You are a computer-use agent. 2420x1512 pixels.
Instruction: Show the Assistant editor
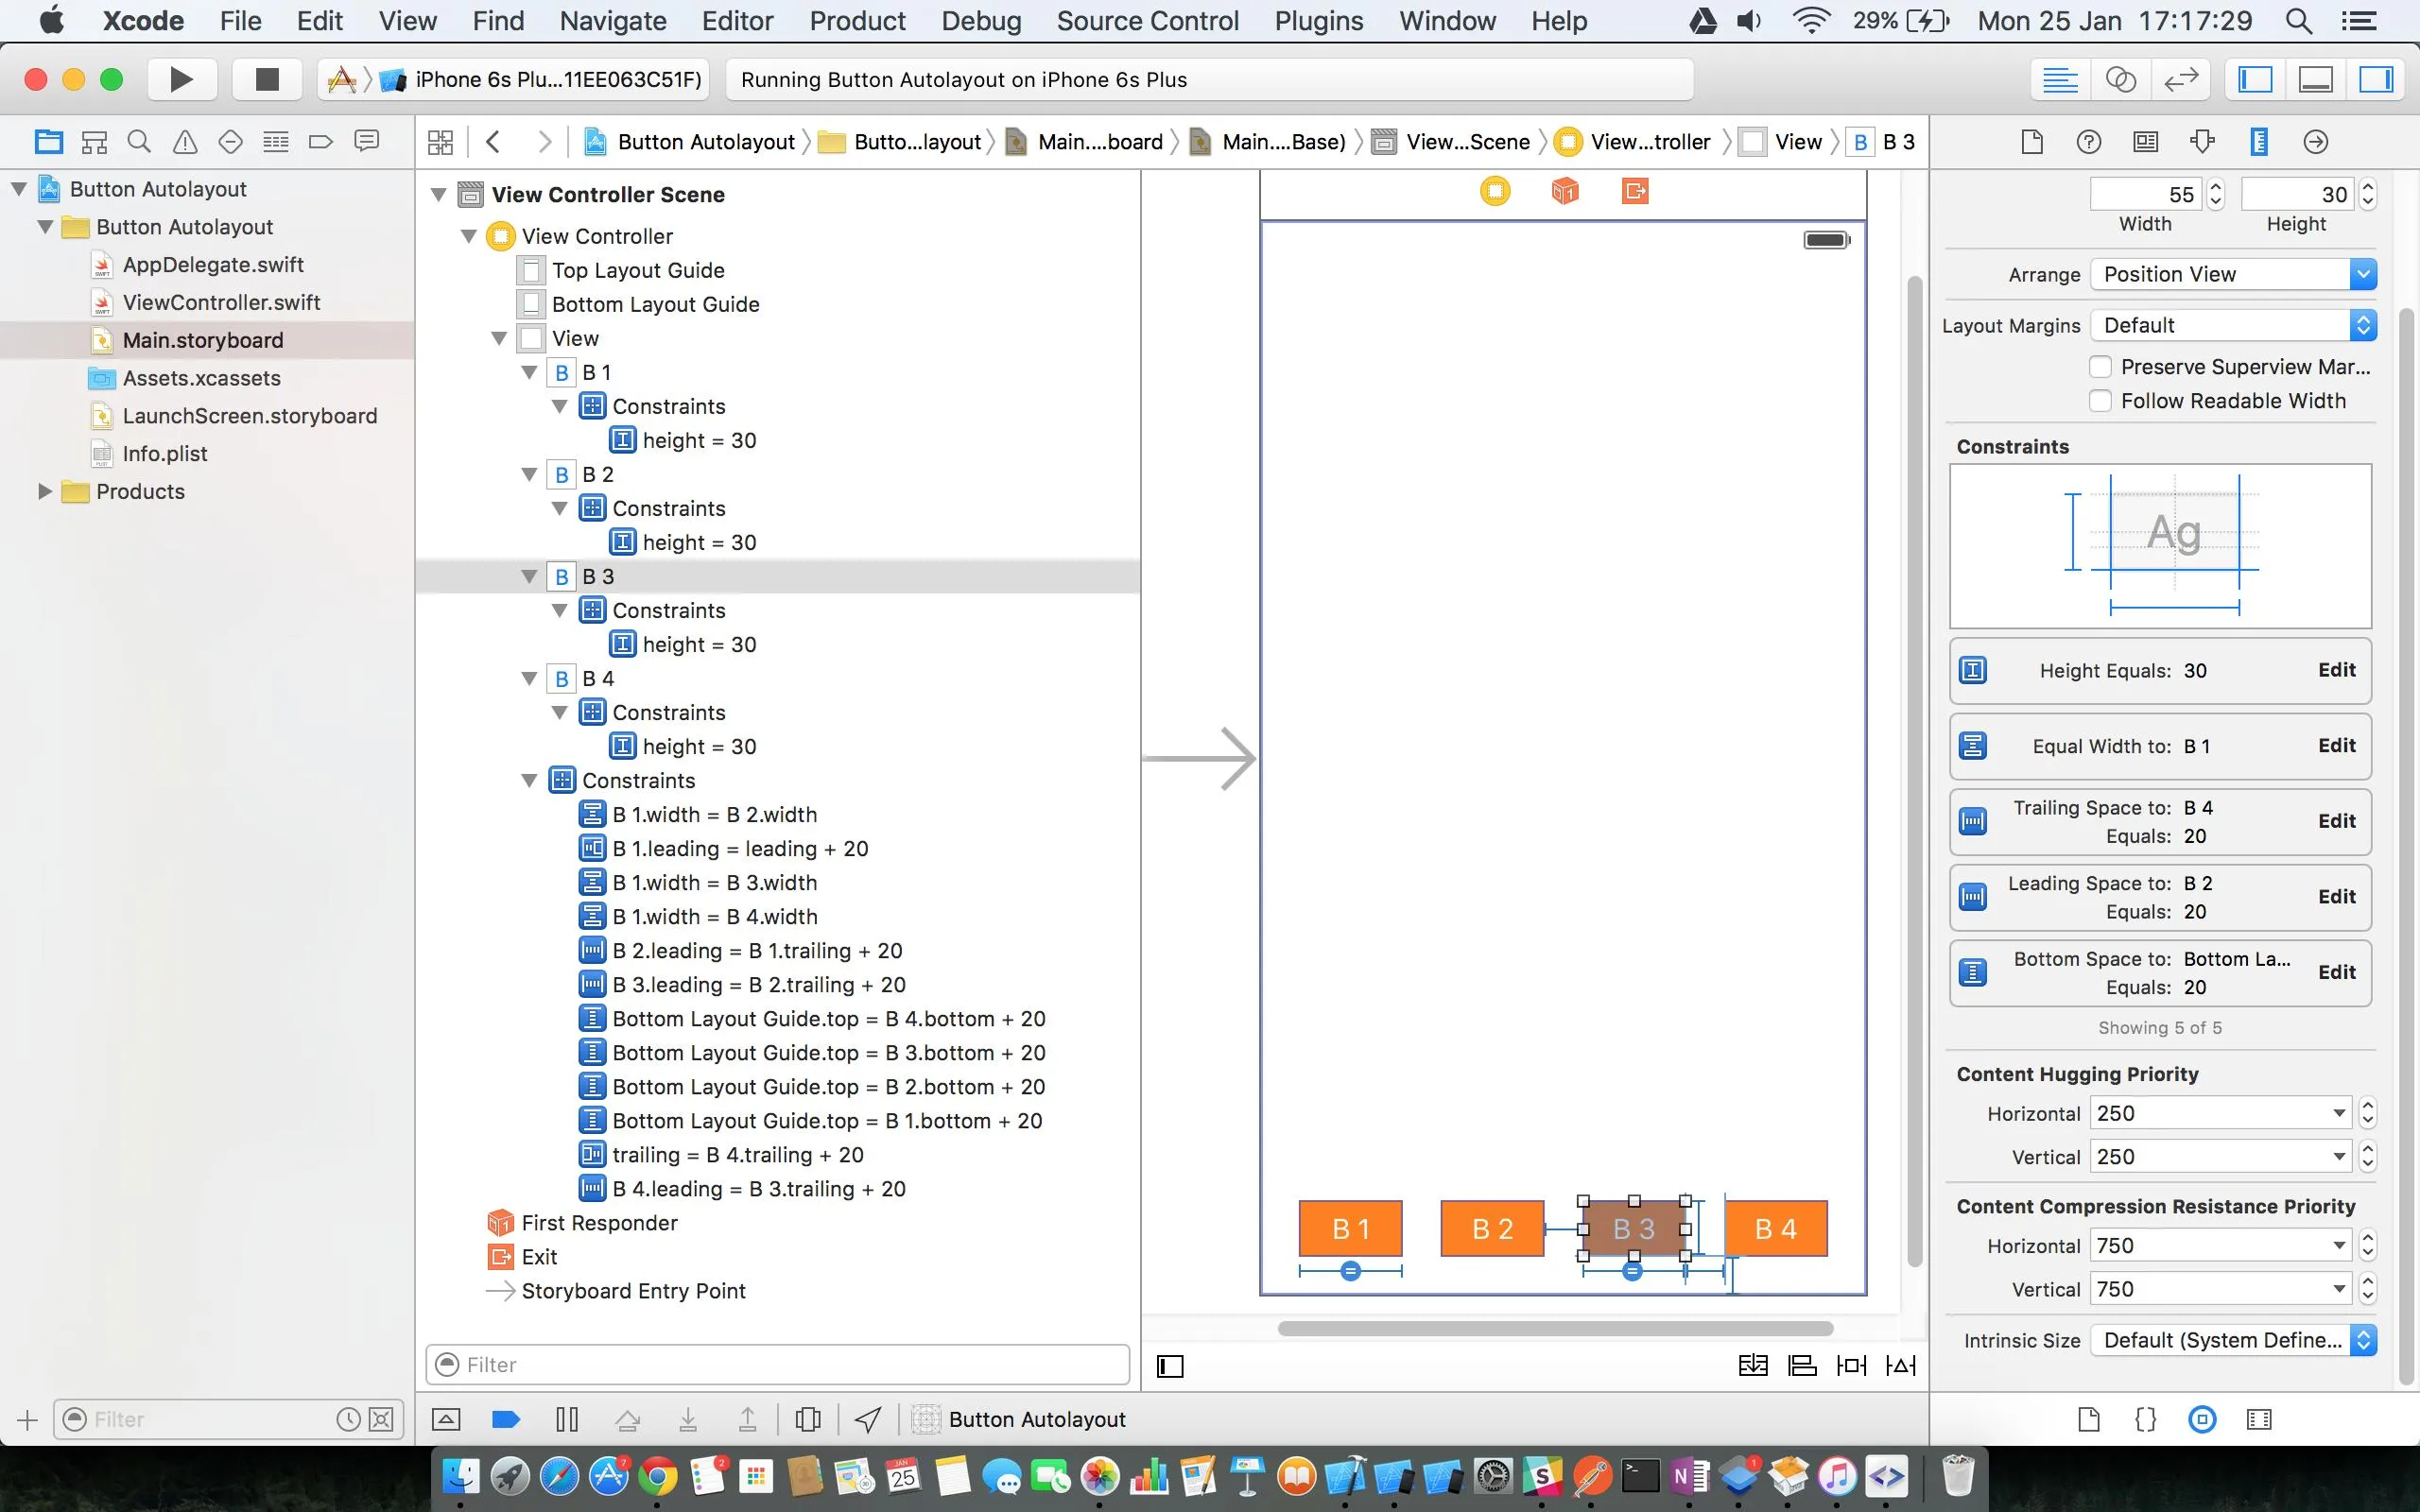coord(2120,79)
